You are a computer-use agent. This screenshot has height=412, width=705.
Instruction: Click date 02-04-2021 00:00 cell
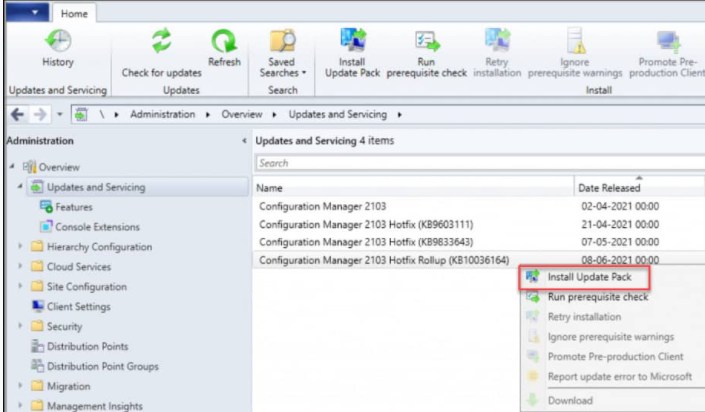620,206
